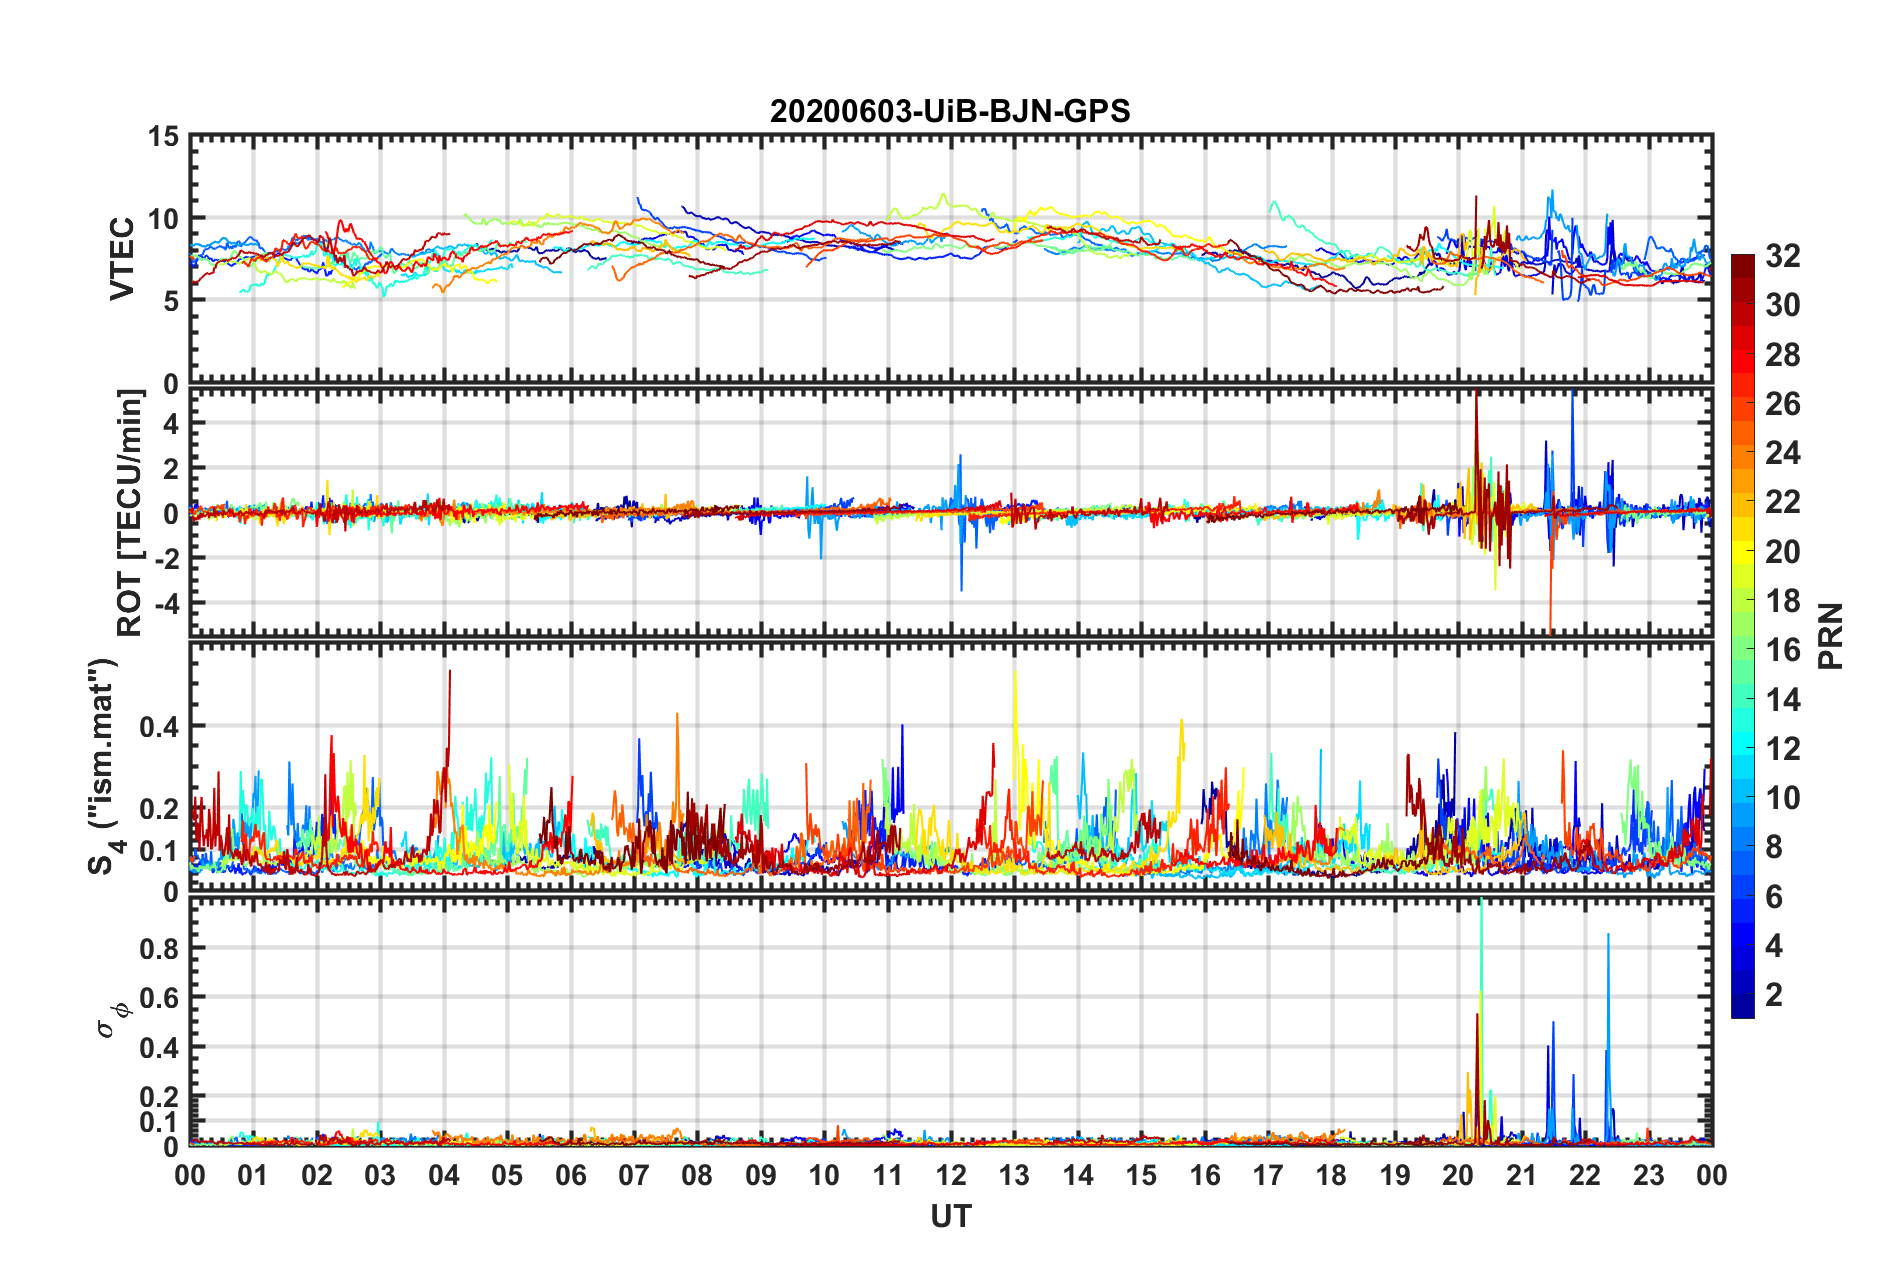The image size is (1902, 1272).
Task: Click sigma phi axis tick 0.8
Action: coord(160,948)
